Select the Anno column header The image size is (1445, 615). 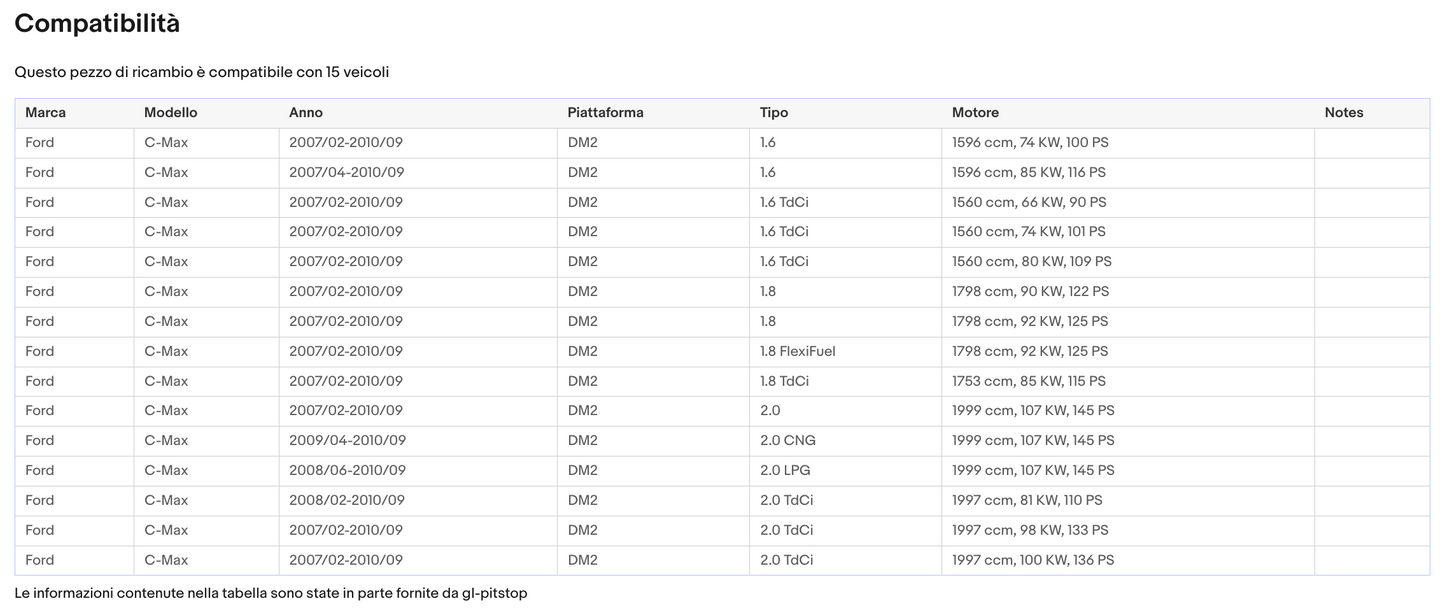[x=306, y=113]
